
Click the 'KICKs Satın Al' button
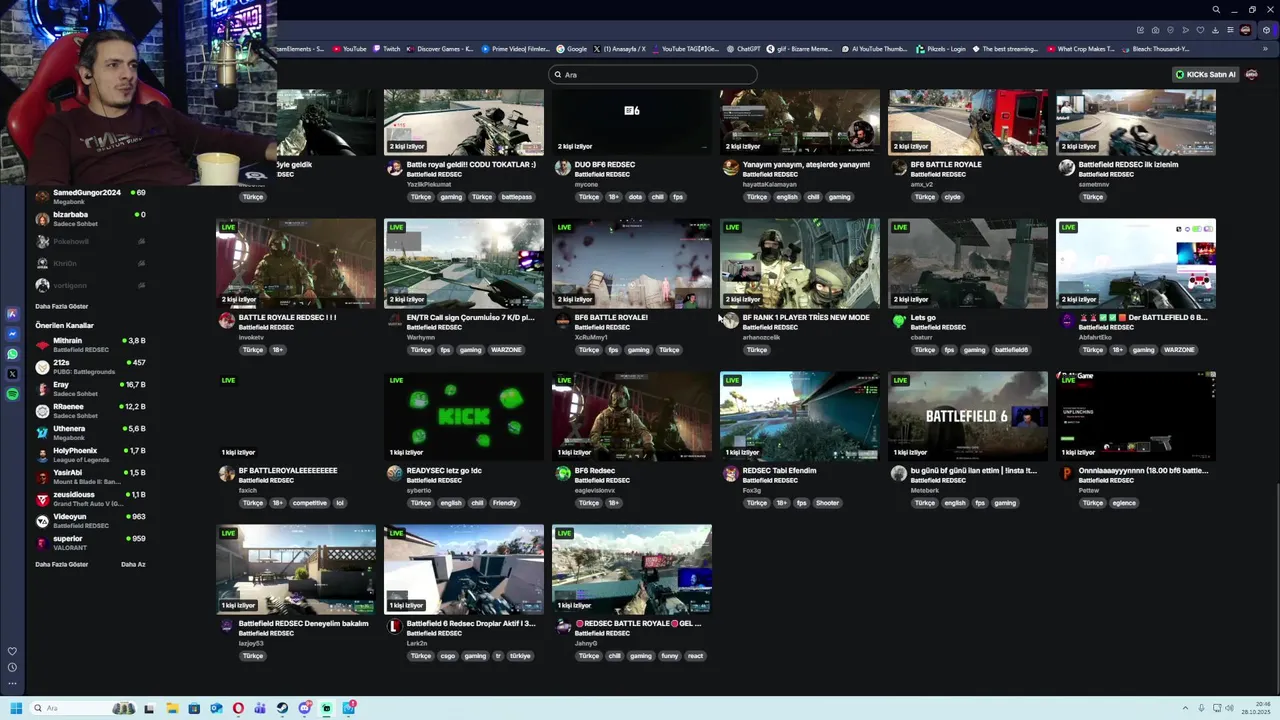point(1205,74)
